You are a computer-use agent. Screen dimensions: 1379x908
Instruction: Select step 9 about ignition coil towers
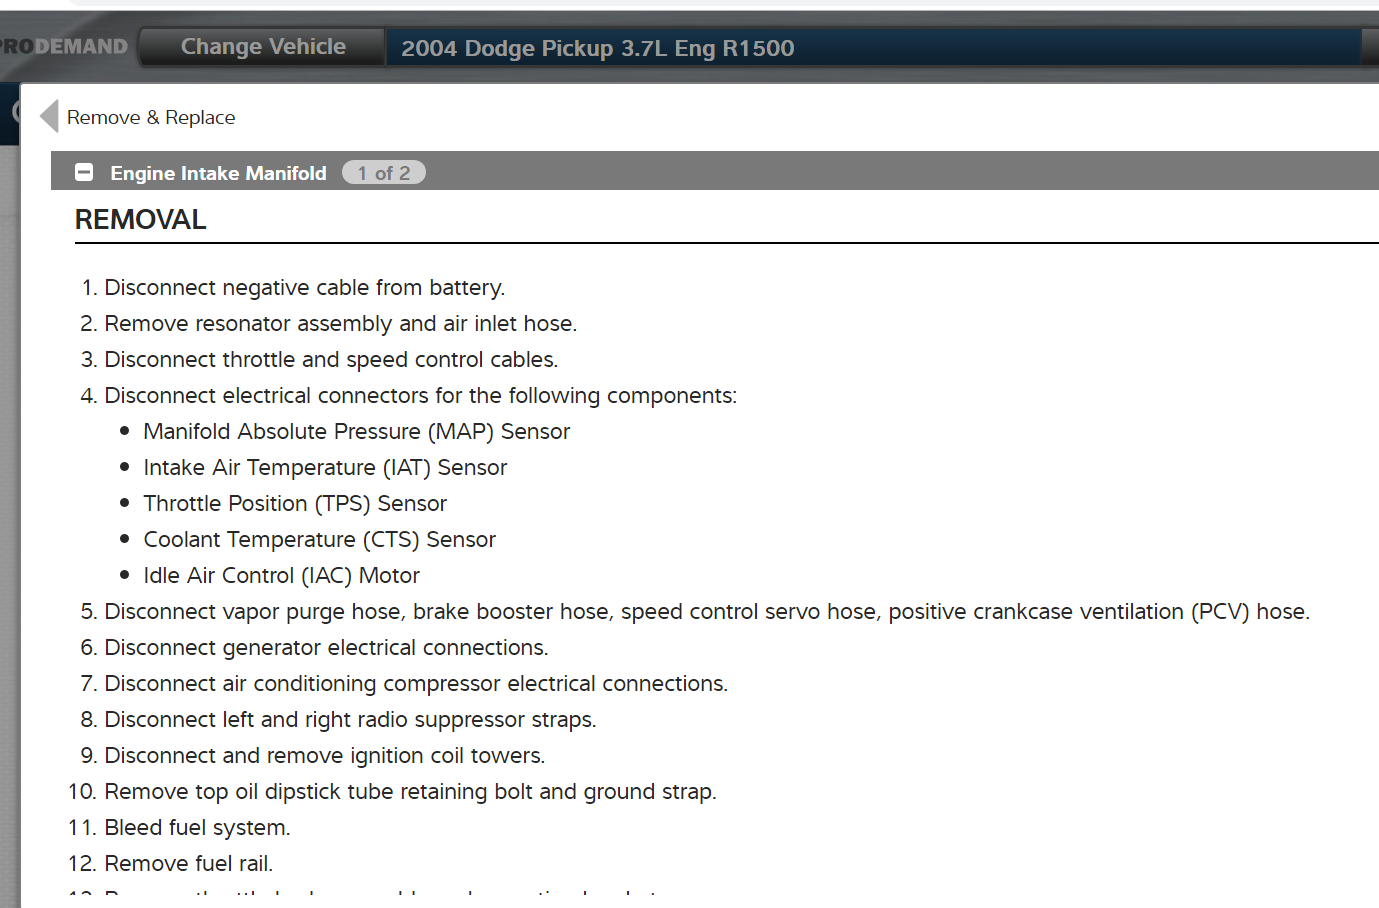pyautogui.click(x=324, y=756)
